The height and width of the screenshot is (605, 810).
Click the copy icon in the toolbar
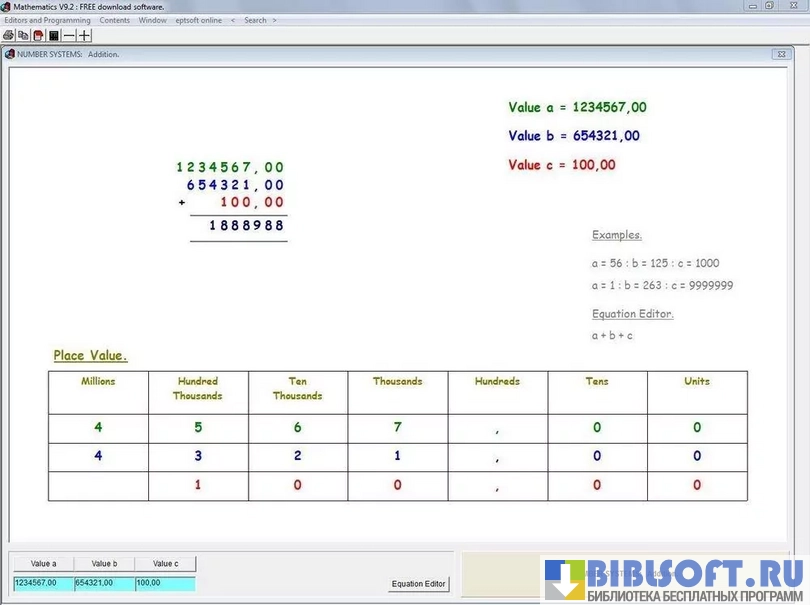[23, 35]
